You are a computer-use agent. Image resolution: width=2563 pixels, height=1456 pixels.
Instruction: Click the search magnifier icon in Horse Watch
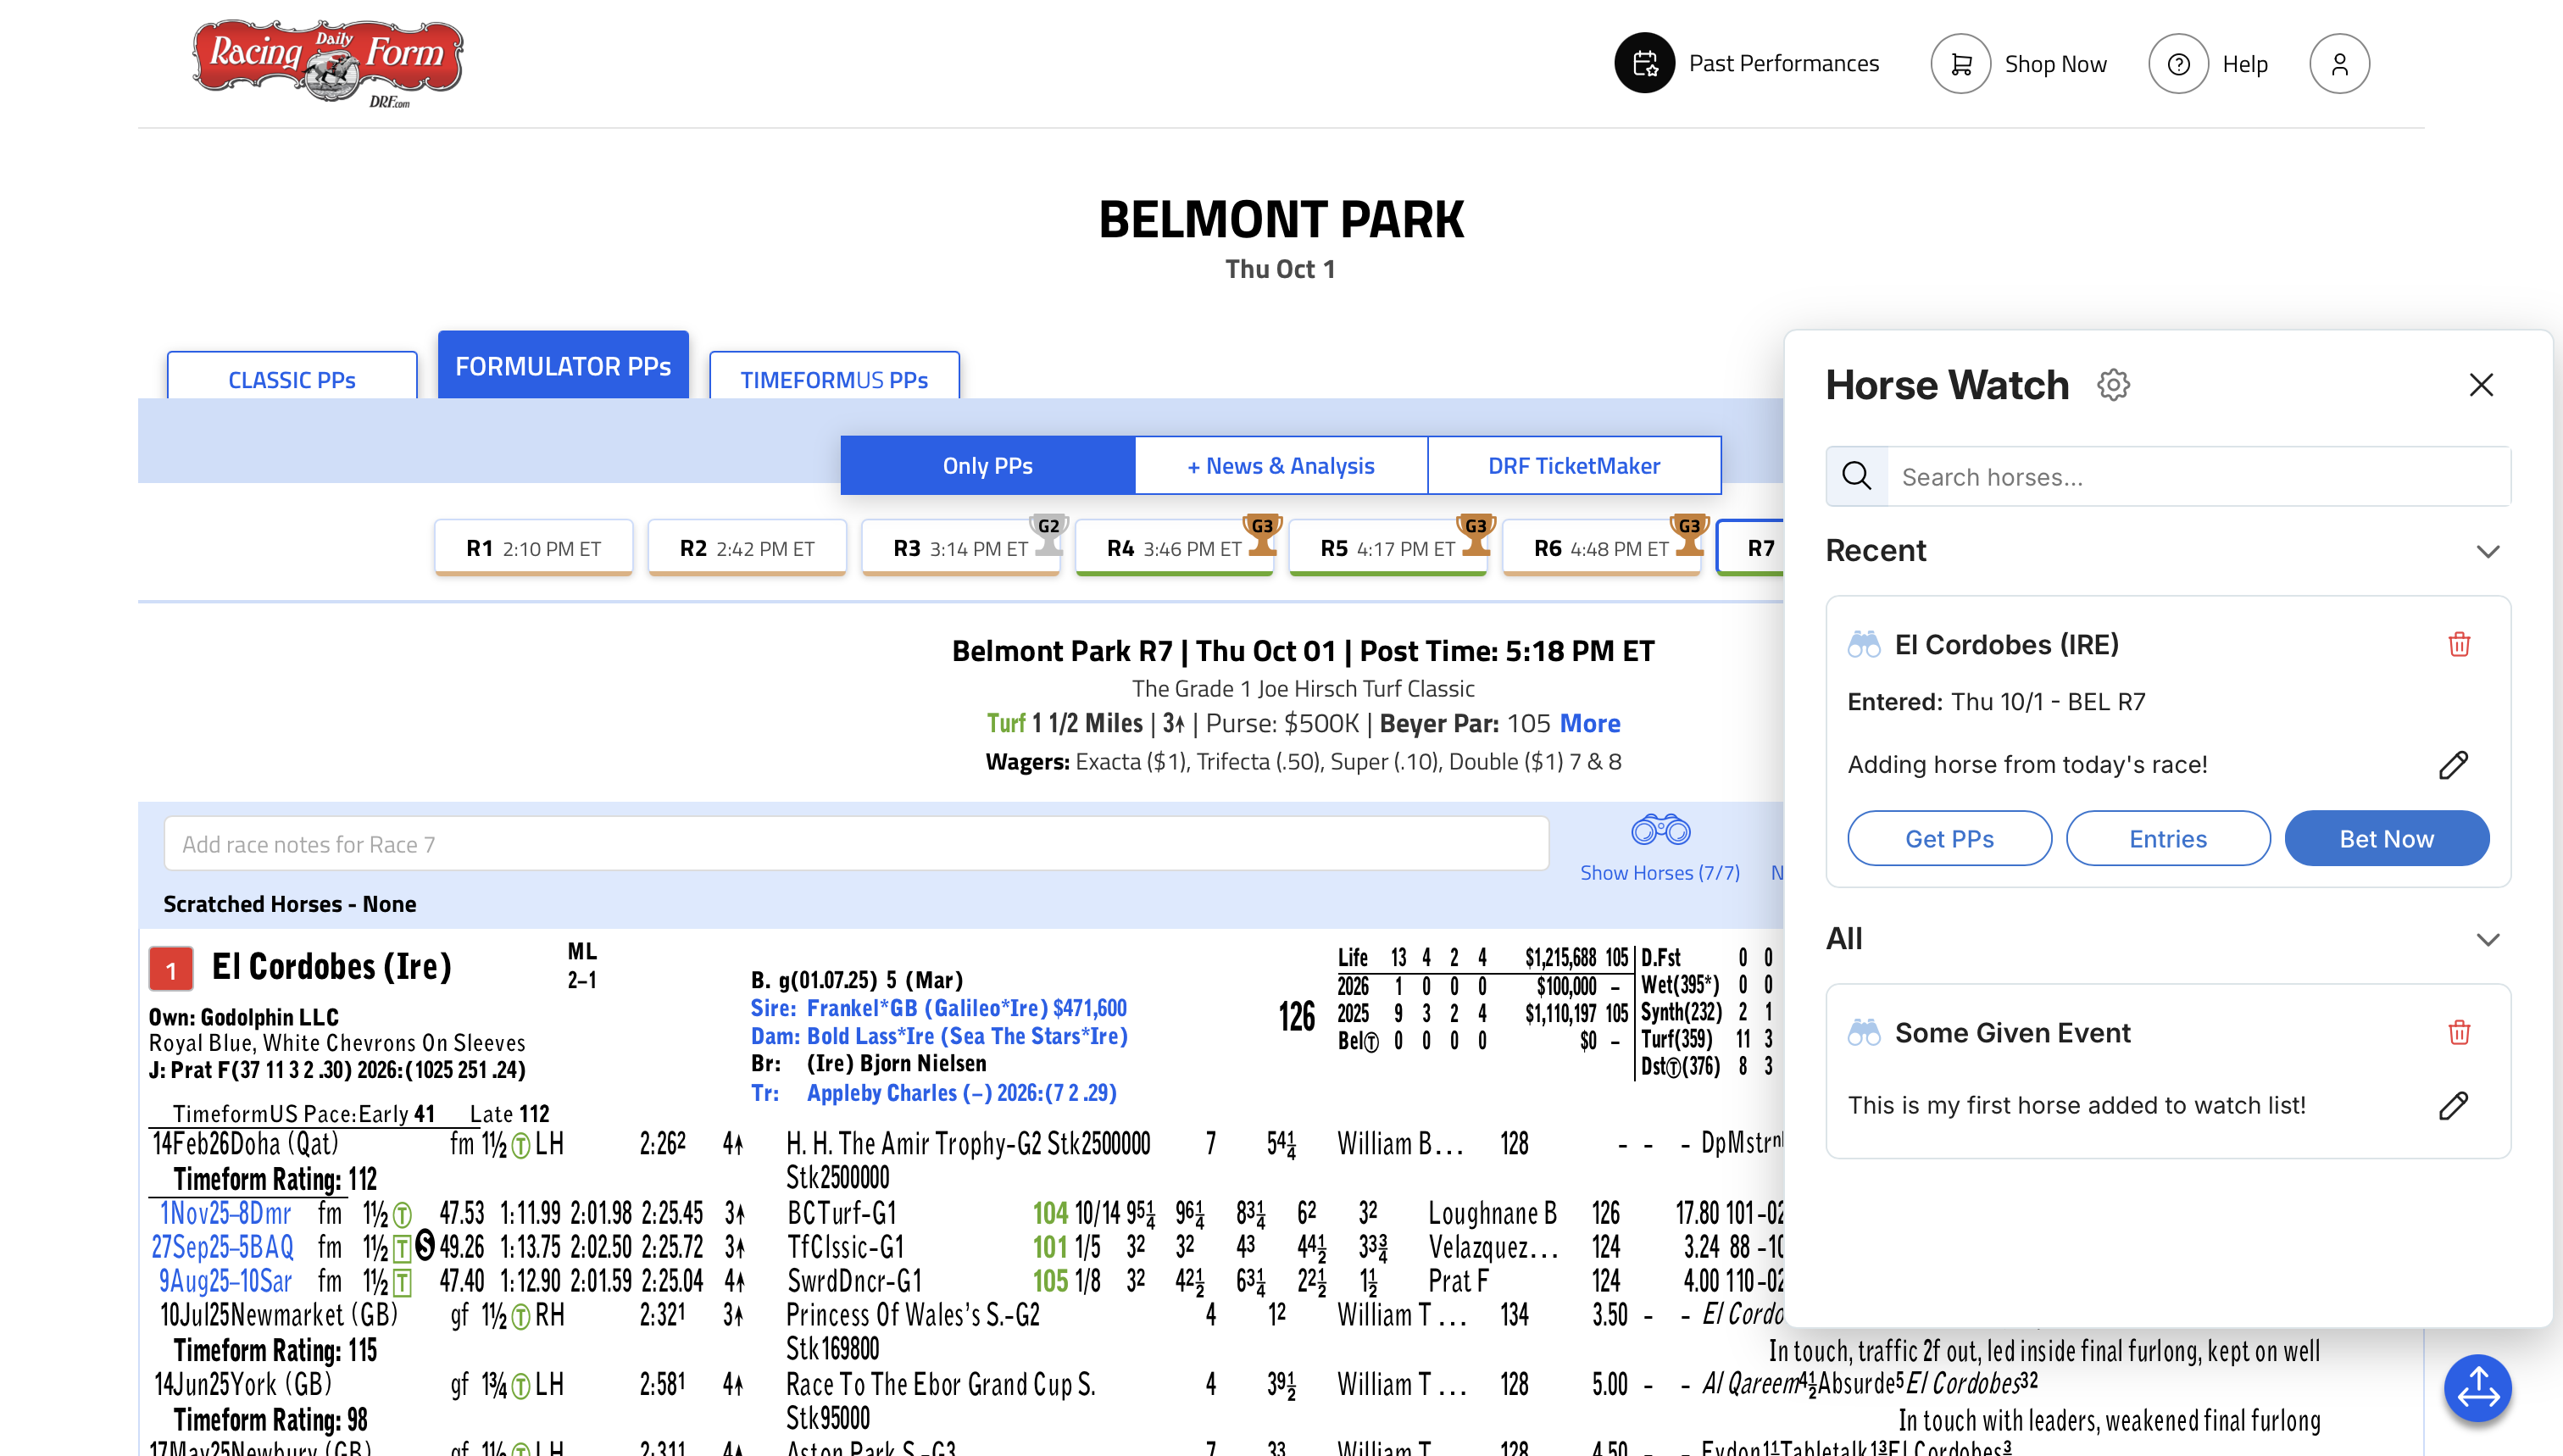[1856, 476]
